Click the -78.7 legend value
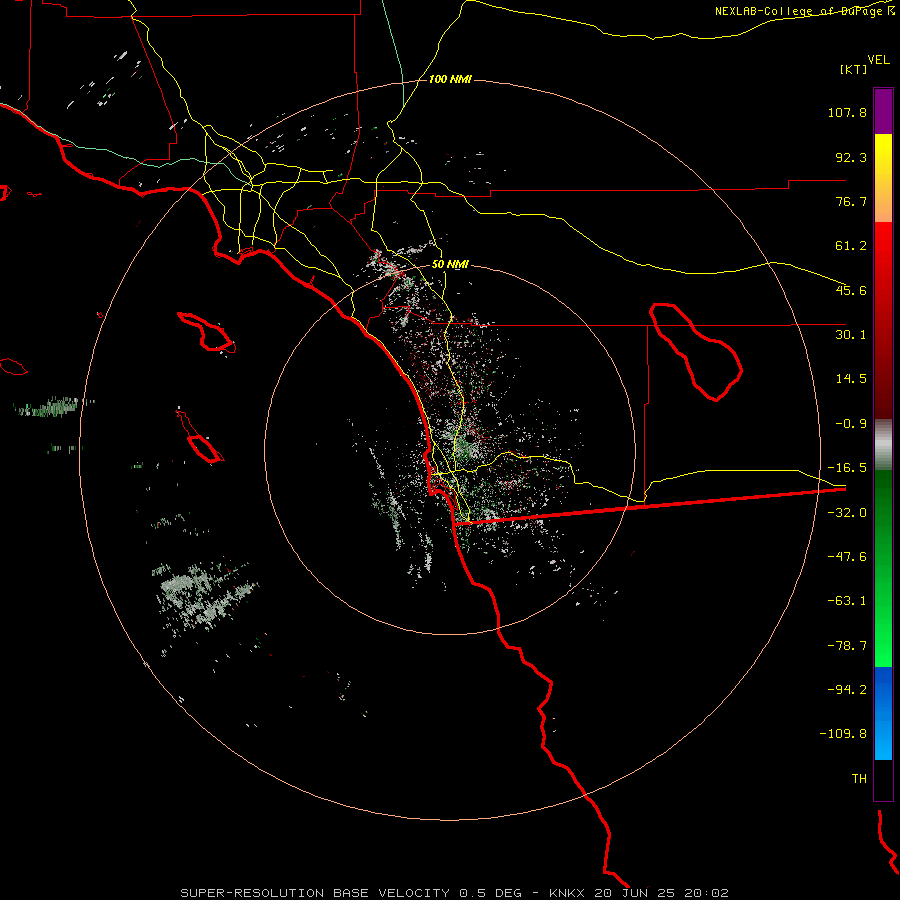The width and height of the screenshot is (900, 900). pyautogui.click(x=847, y=646)
